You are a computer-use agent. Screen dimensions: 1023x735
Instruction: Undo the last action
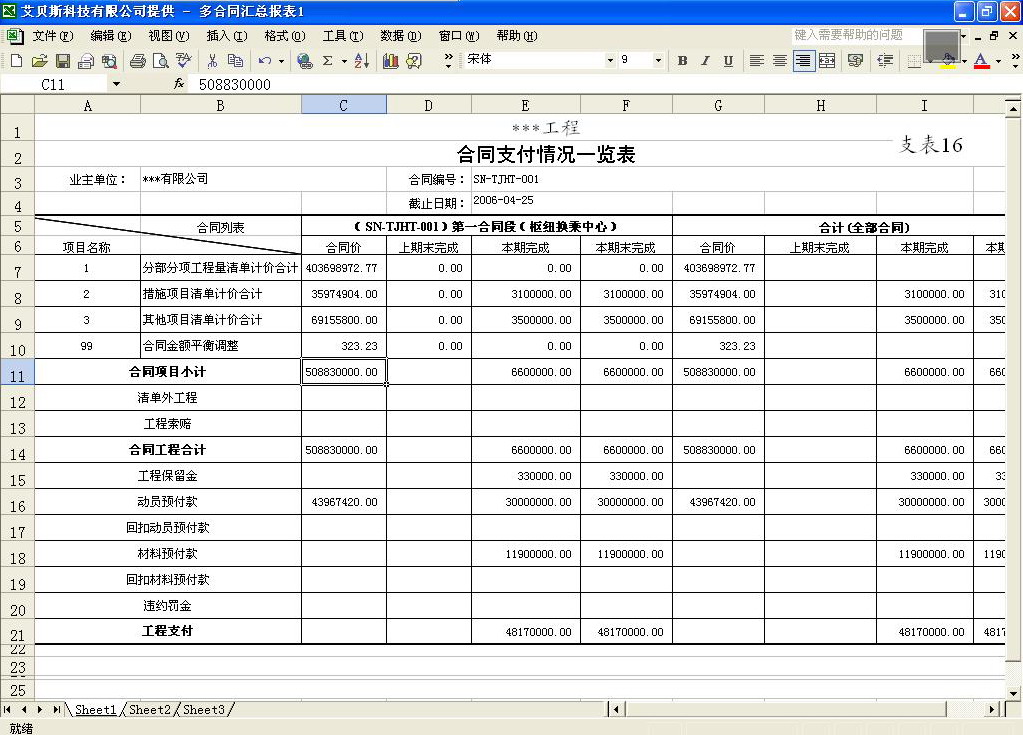click(x=264, y=61)
